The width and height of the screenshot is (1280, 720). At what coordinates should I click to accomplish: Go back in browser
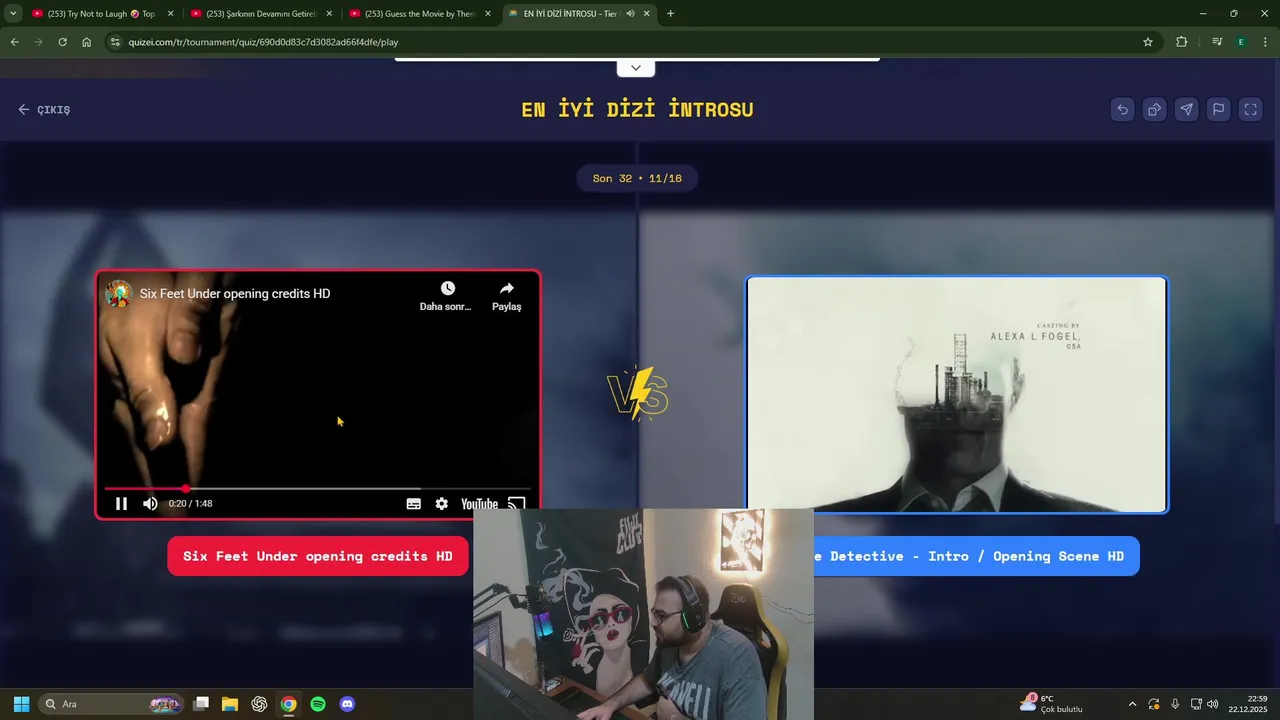tap(14, 42)
